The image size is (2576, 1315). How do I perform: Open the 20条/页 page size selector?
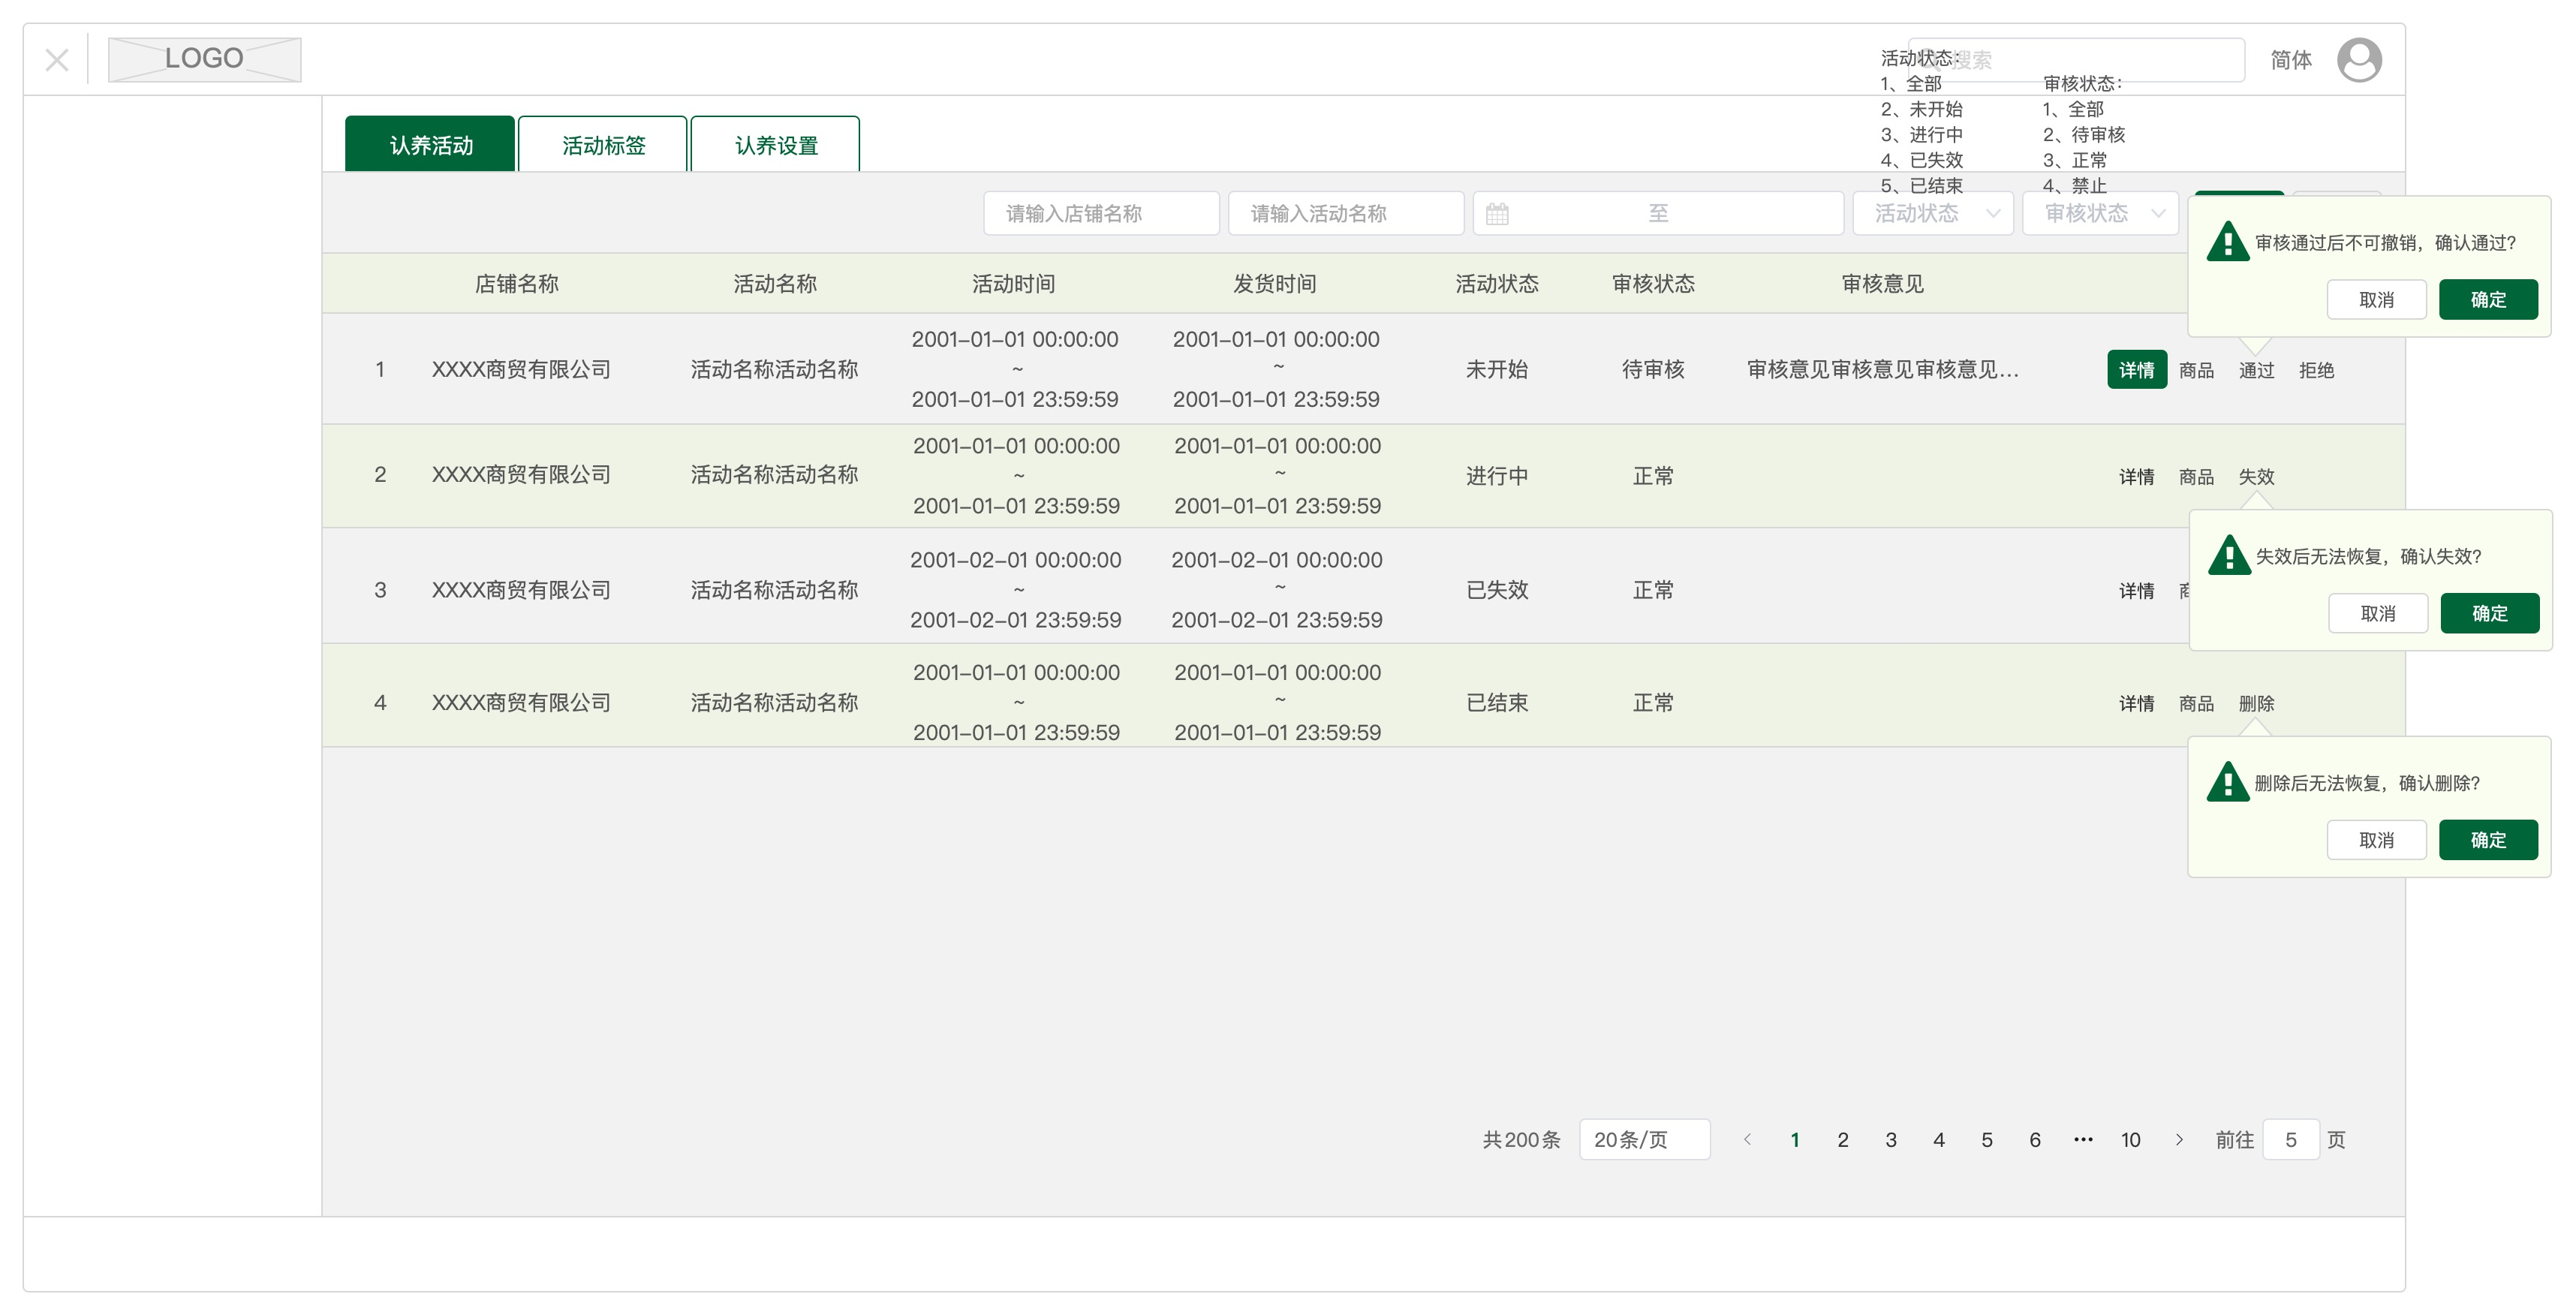pyautogui.click(x=1645, y=1140)
